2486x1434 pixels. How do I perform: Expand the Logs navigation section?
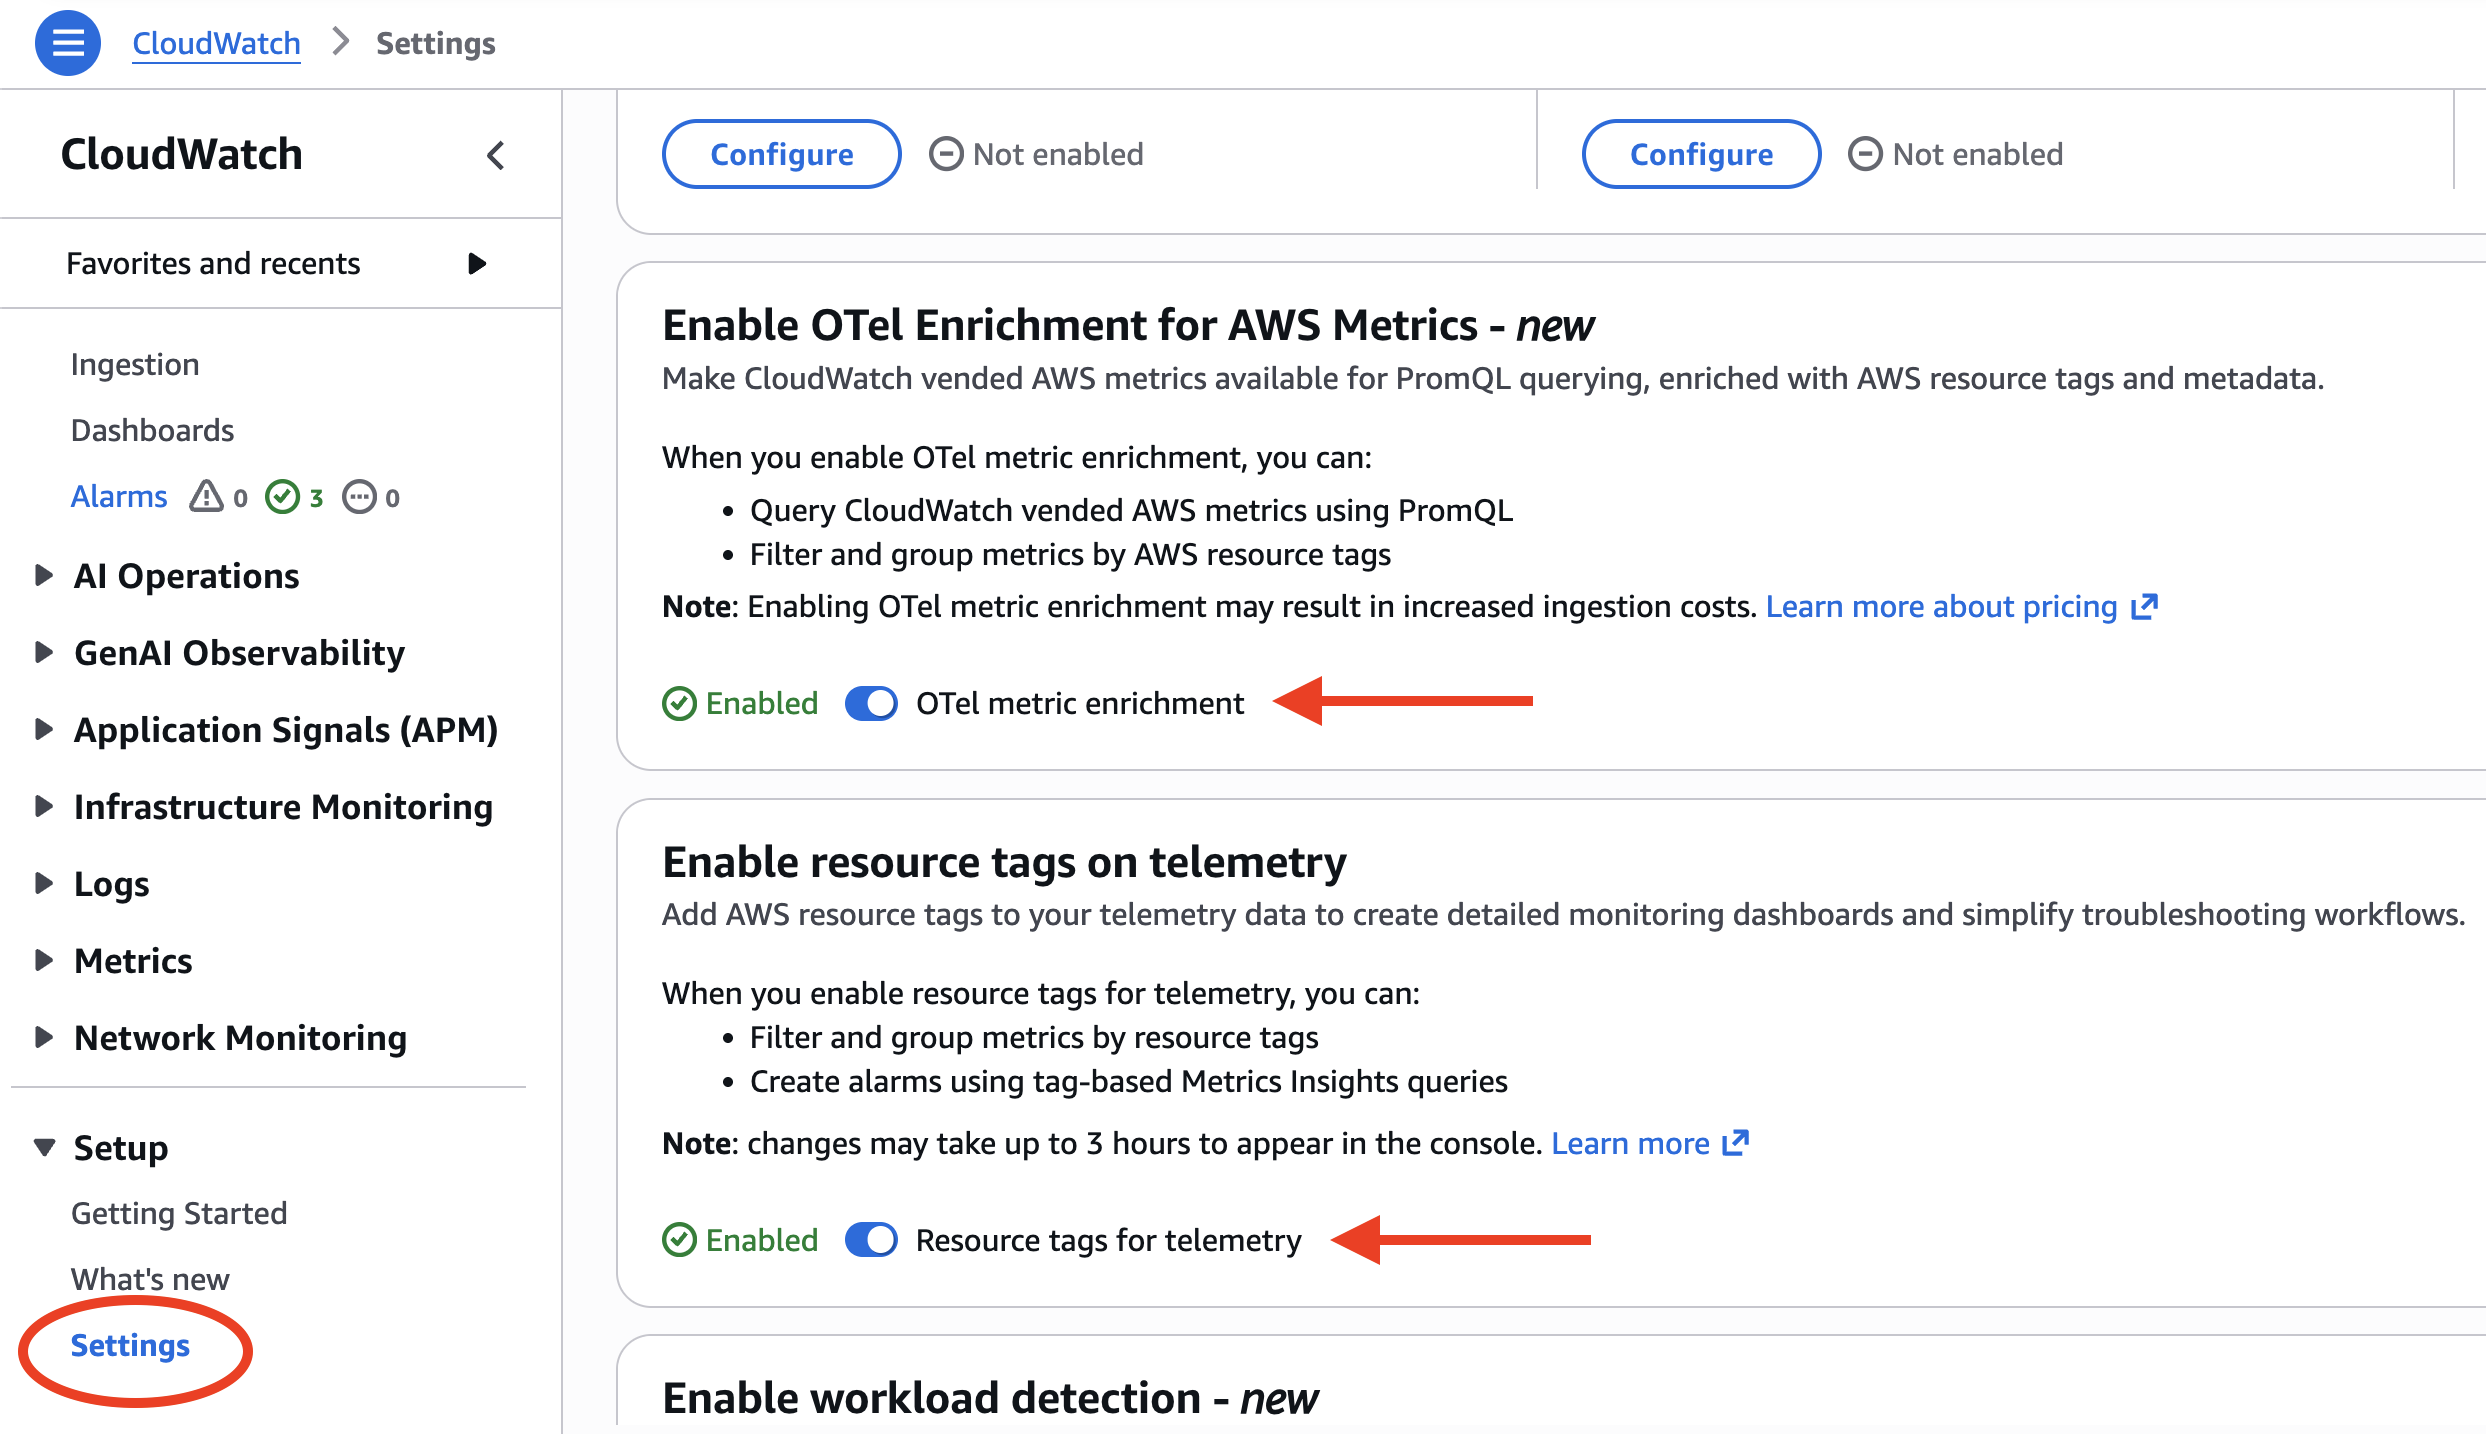[x=43, y=883]
